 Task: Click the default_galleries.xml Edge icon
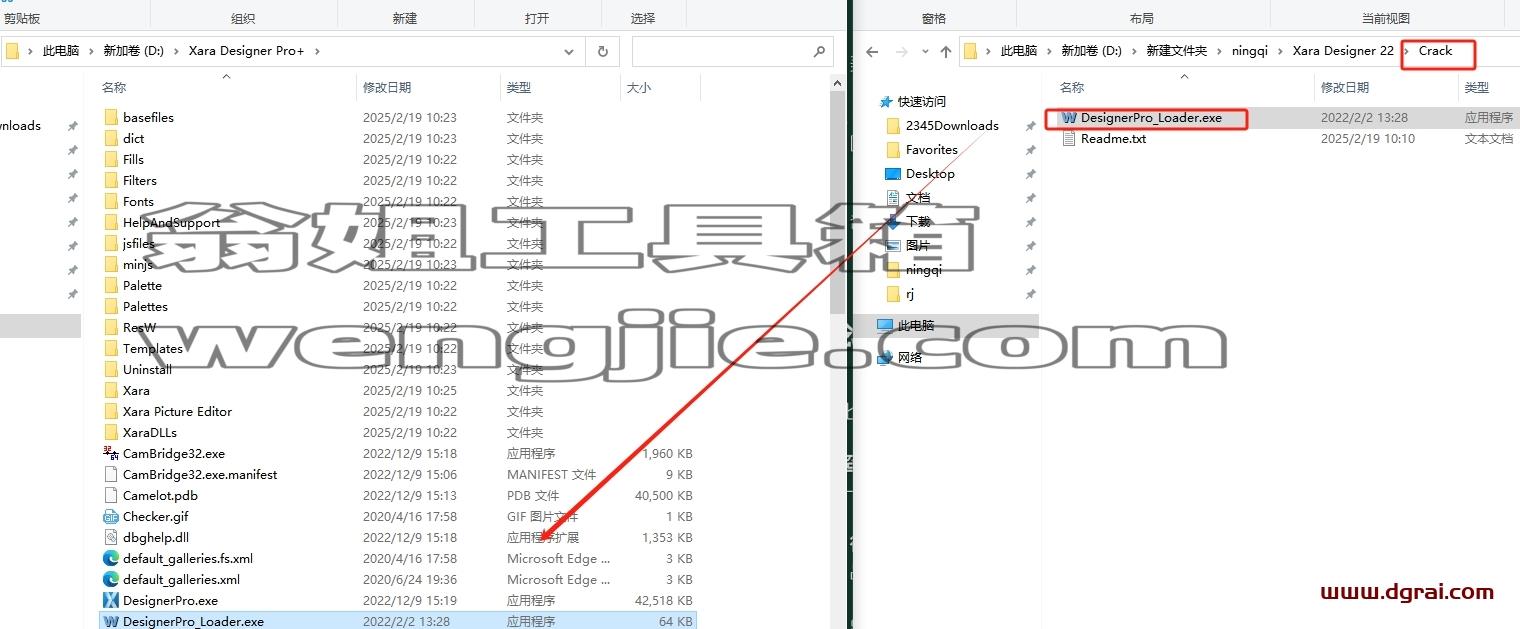pos(111,579)
